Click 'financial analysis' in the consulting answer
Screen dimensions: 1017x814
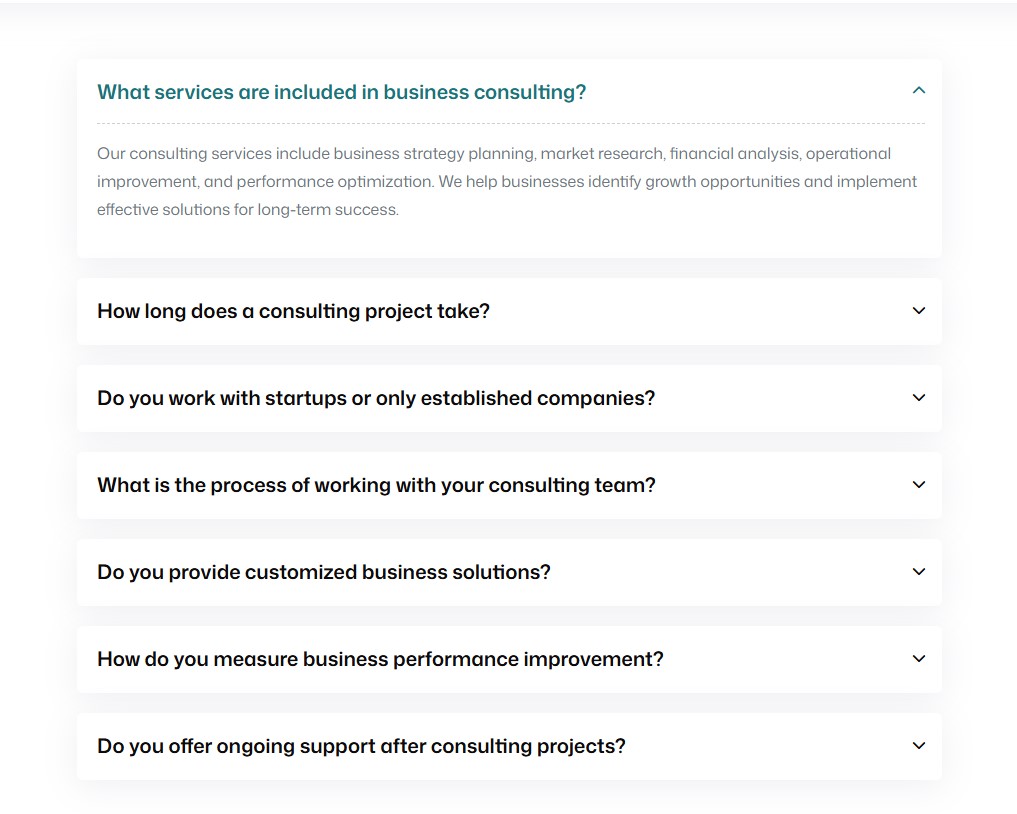[x=733, y=154]
